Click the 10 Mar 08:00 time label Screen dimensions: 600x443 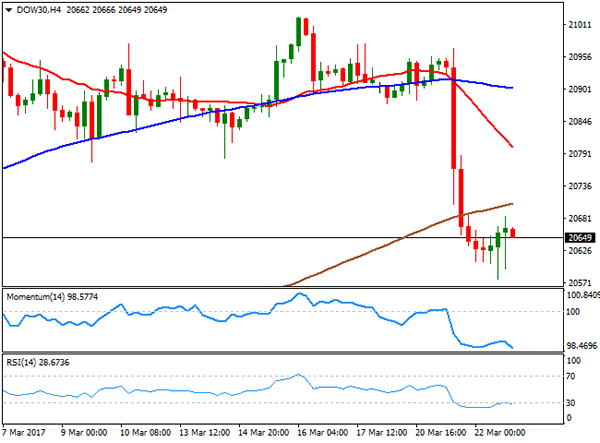point(145,433)
